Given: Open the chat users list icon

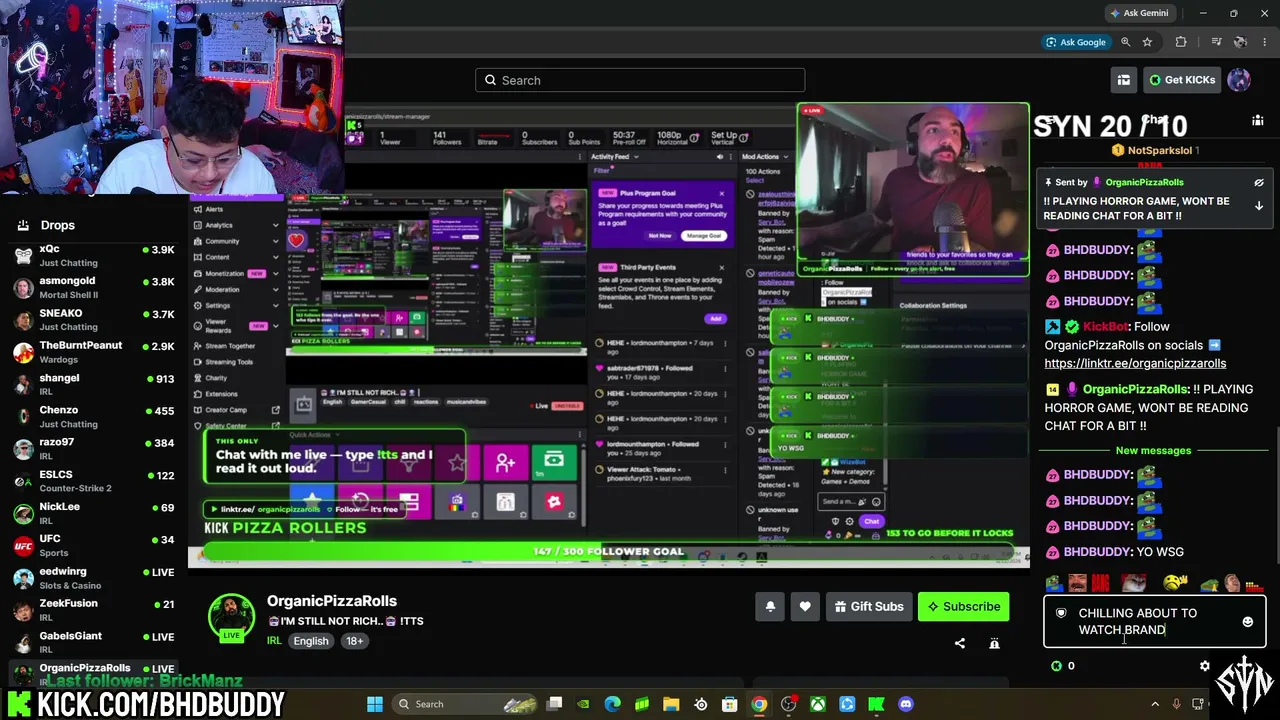Looking at the screenshot, I should pos(1257,121).
